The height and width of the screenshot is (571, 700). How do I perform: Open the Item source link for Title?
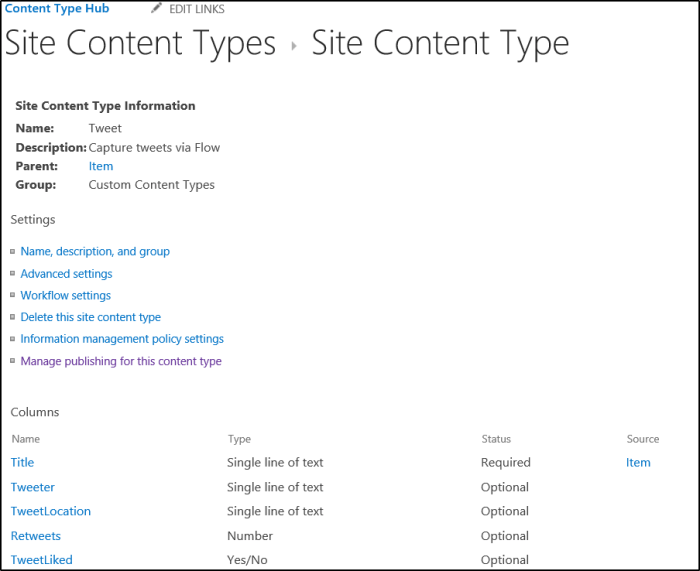tap(638, 462)
